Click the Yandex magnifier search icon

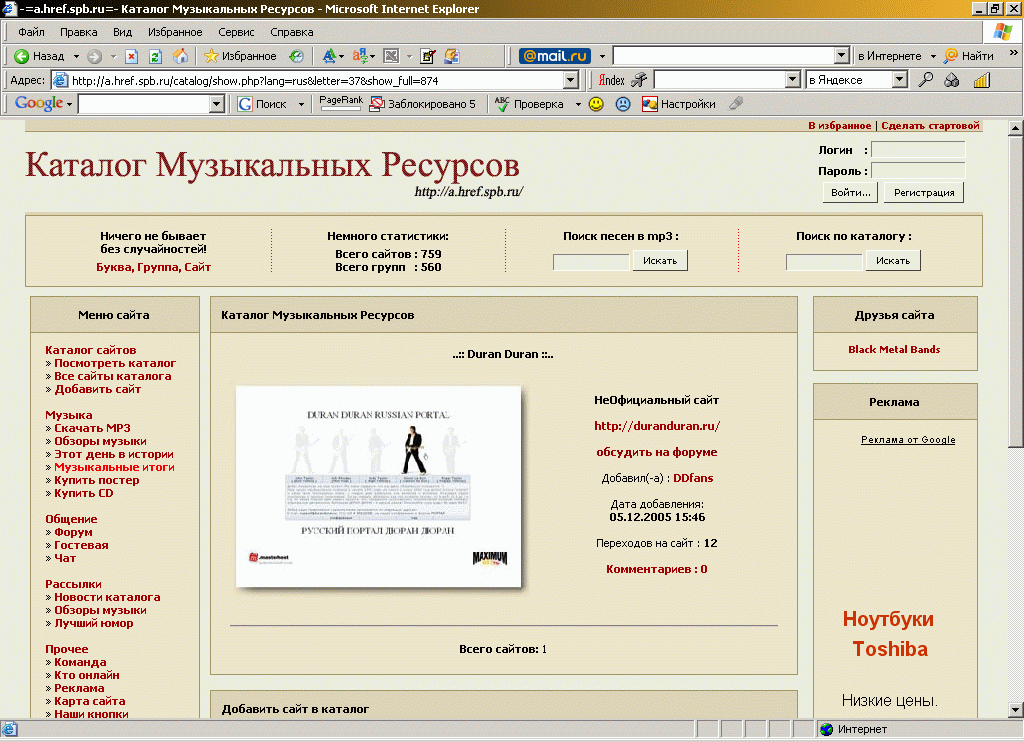(926, 80)
